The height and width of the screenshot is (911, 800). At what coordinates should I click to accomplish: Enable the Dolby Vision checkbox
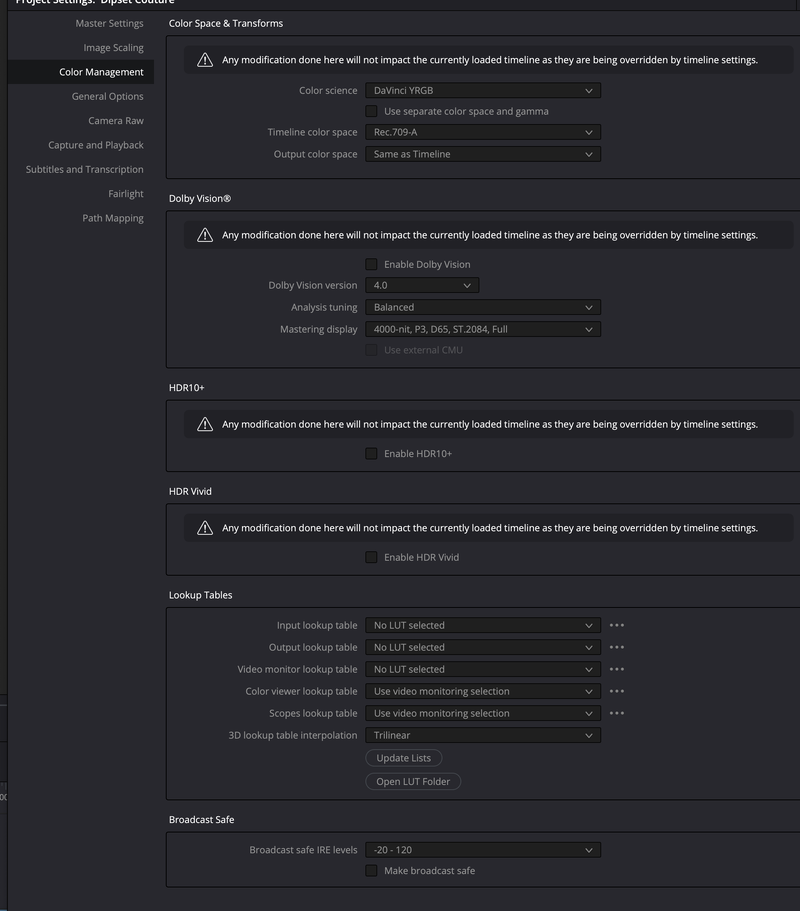point(371,264)
